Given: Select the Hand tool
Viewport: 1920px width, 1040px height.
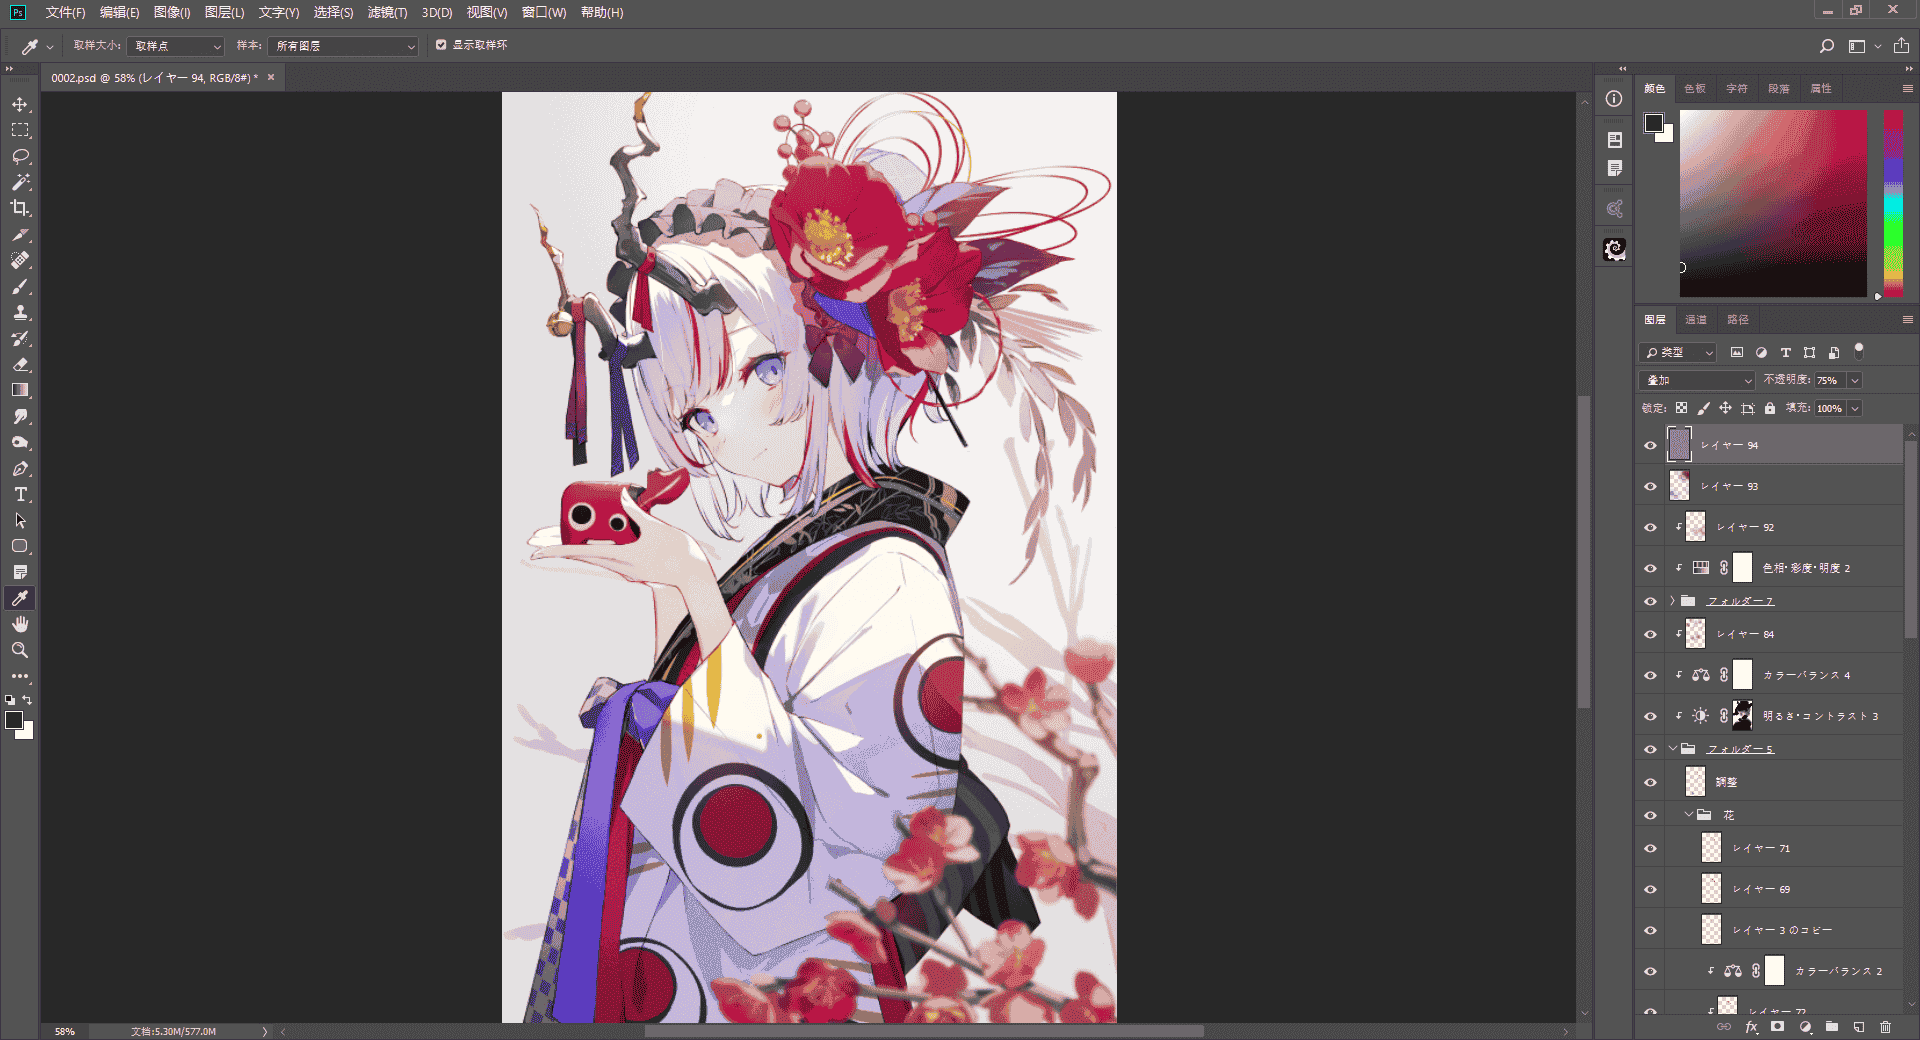Looking at the screenshot, I should point(20,624).
